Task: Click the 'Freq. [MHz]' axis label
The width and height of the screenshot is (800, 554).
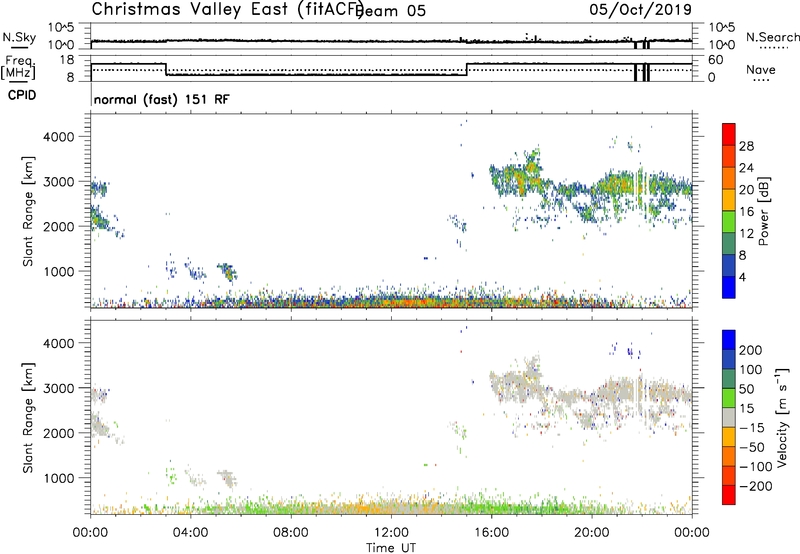Action: point(18,67)
